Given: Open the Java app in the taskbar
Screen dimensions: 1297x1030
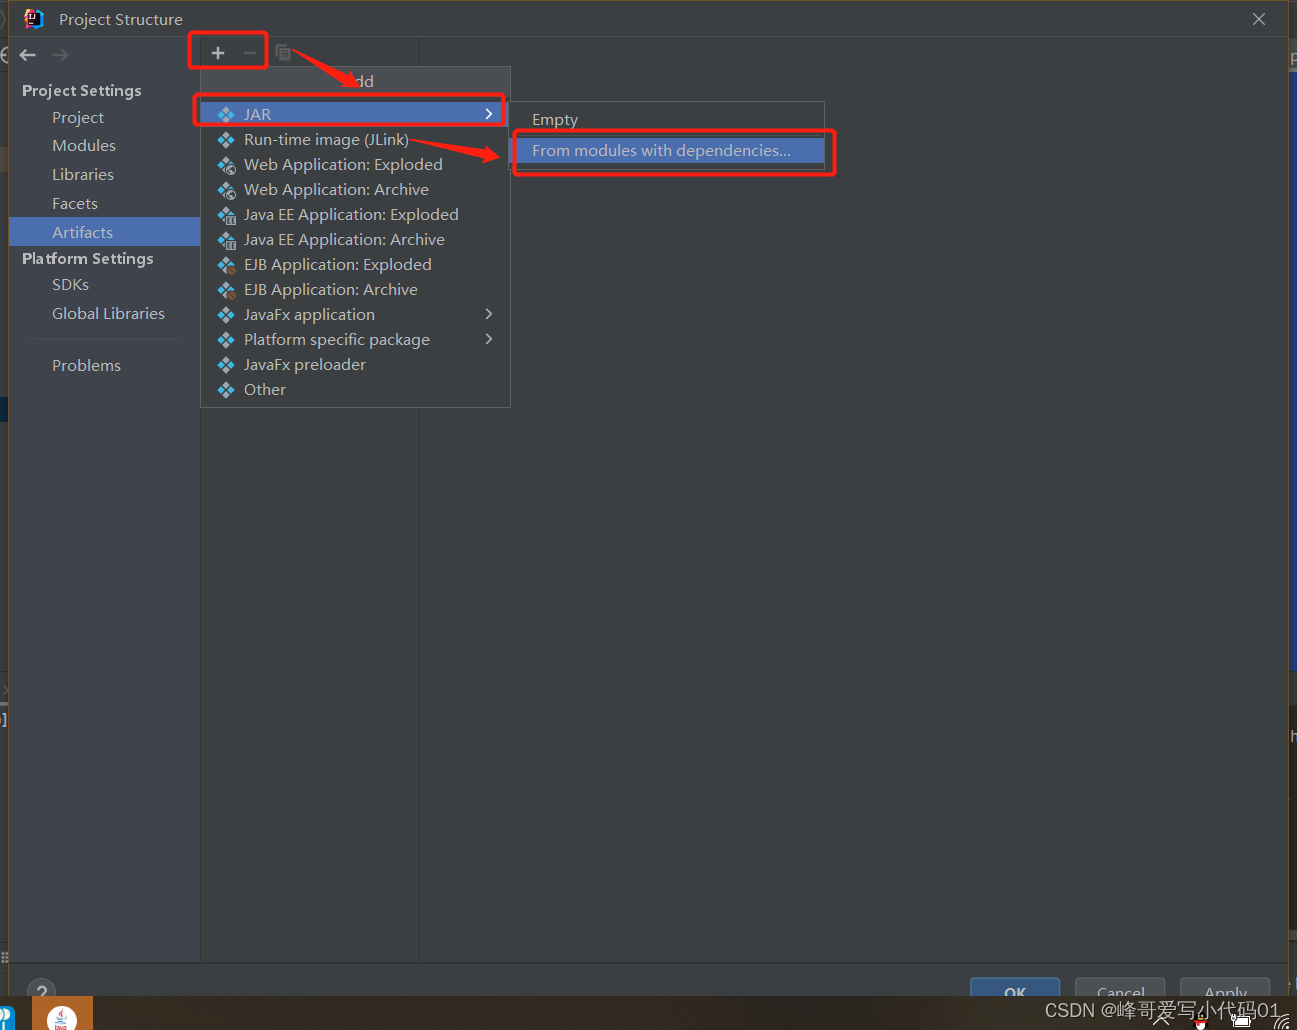Looking at the screenshot, I should (62, 1014).
